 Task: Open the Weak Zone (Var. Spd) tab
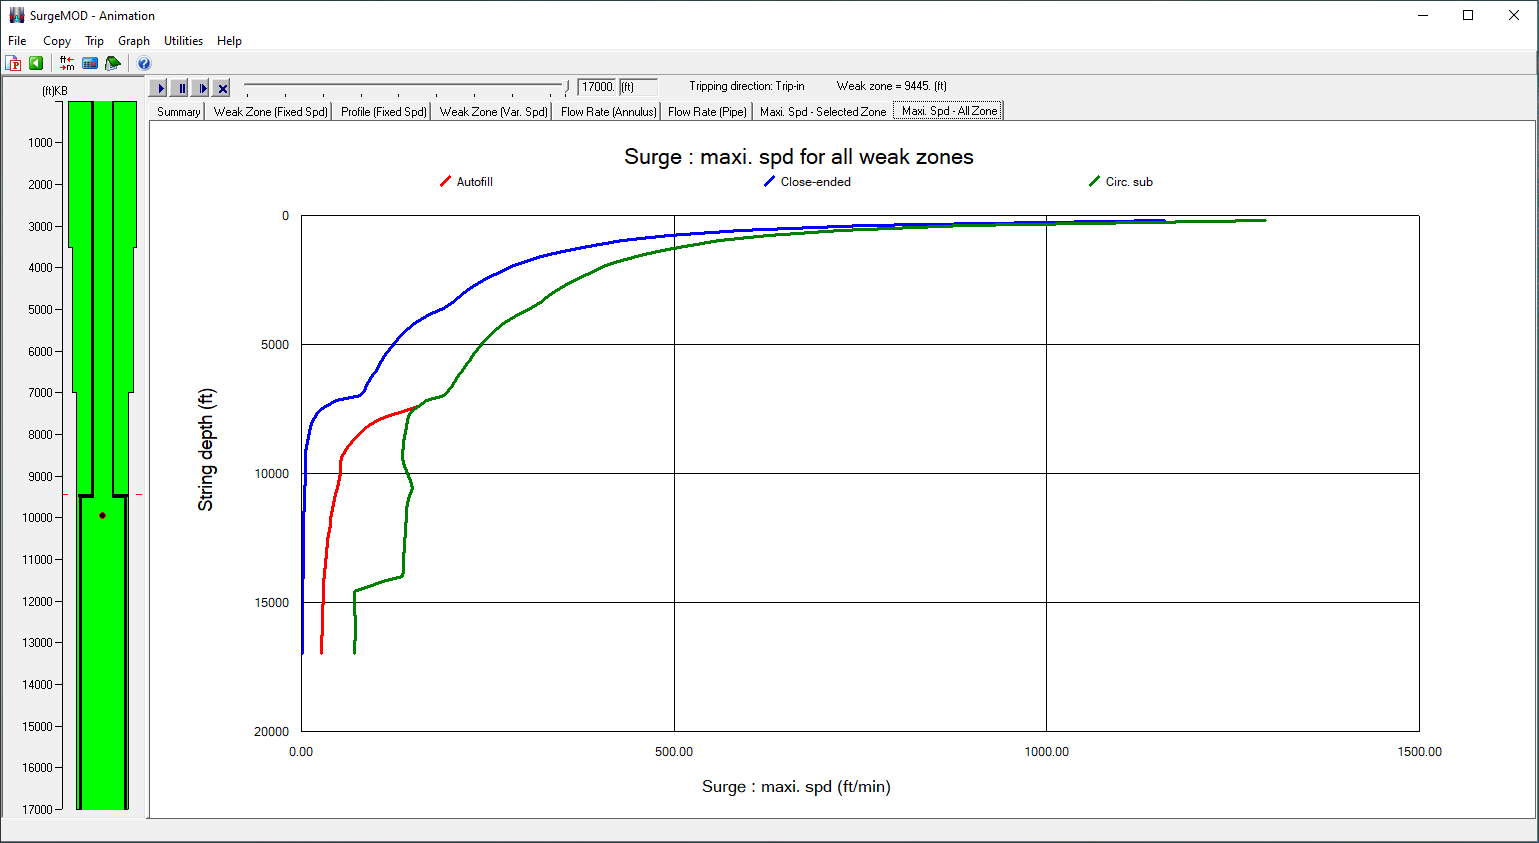493,112
